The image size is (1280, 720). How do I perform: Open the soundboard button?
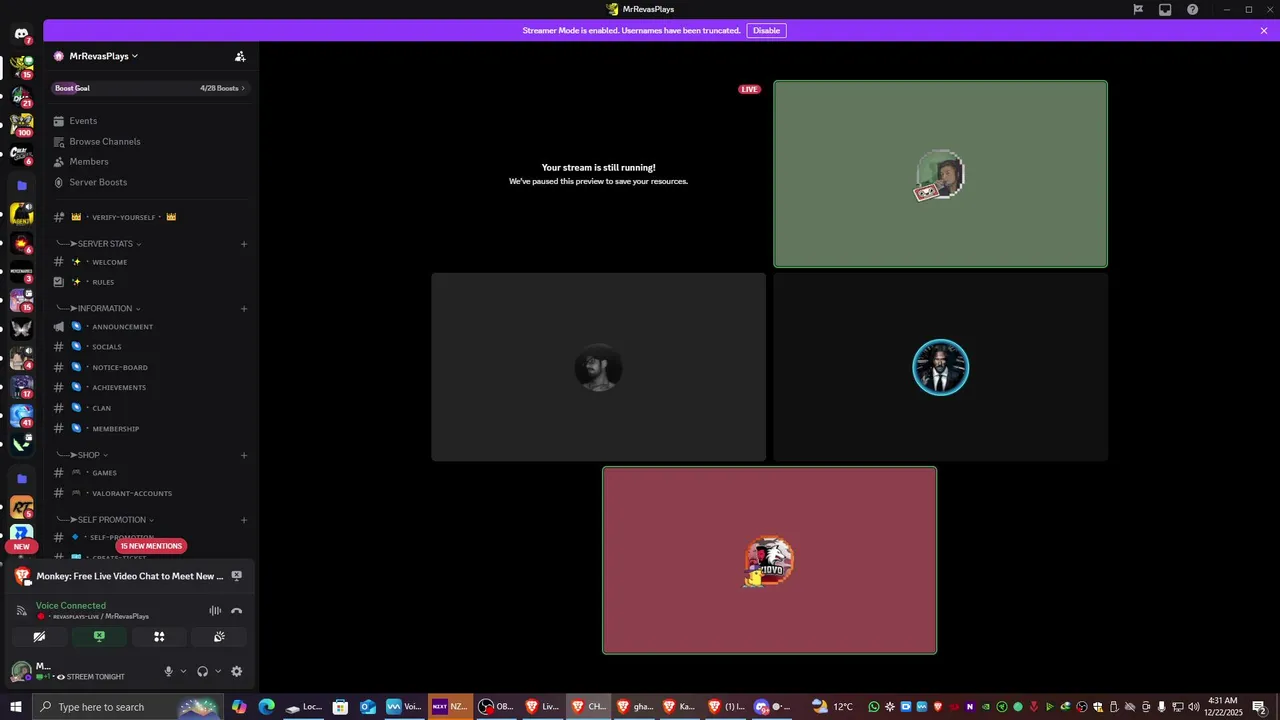219,636
